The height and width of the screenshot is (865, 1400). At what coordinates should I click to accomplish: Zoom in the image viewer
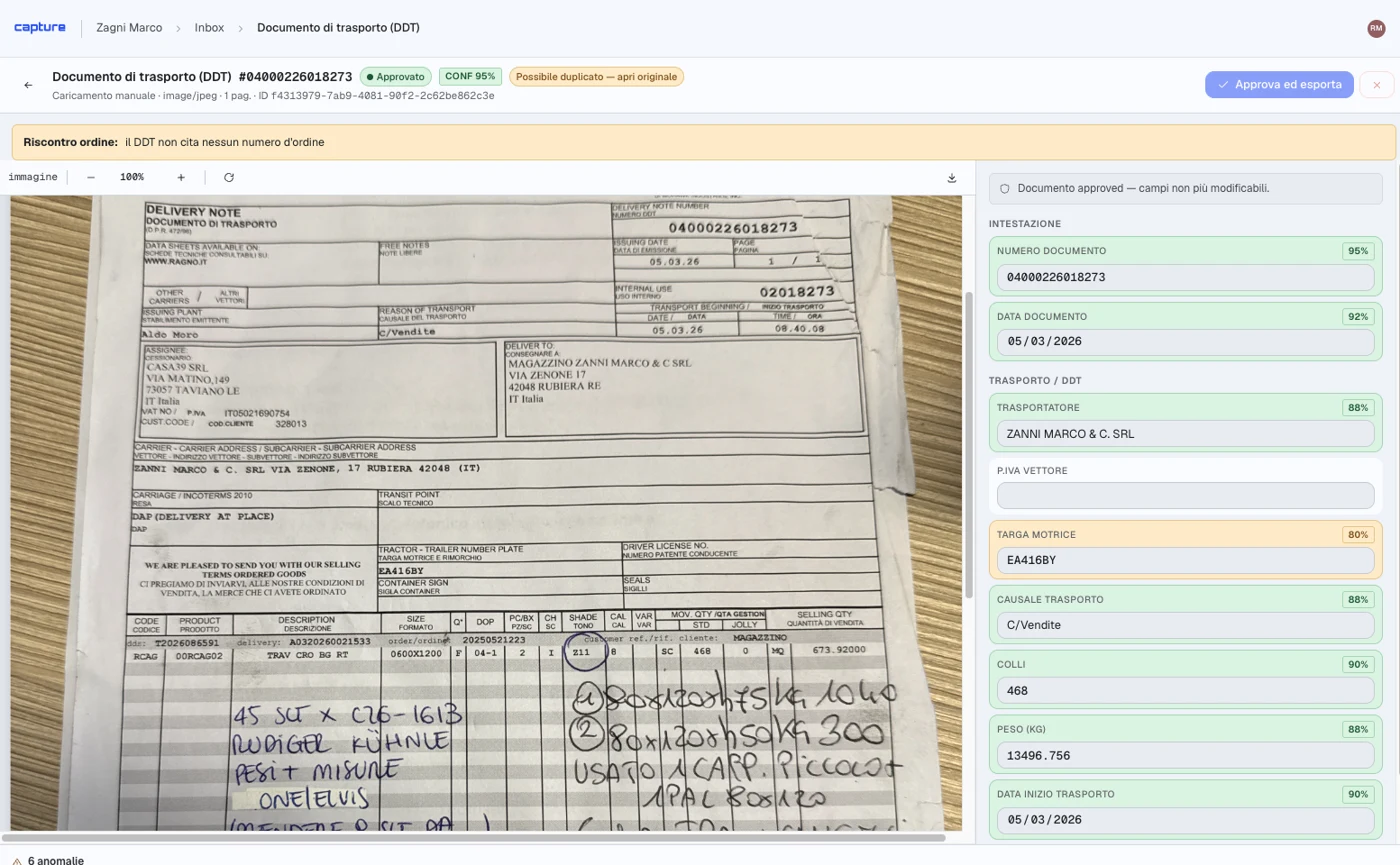pyautogui.click(x=181, y=177)
